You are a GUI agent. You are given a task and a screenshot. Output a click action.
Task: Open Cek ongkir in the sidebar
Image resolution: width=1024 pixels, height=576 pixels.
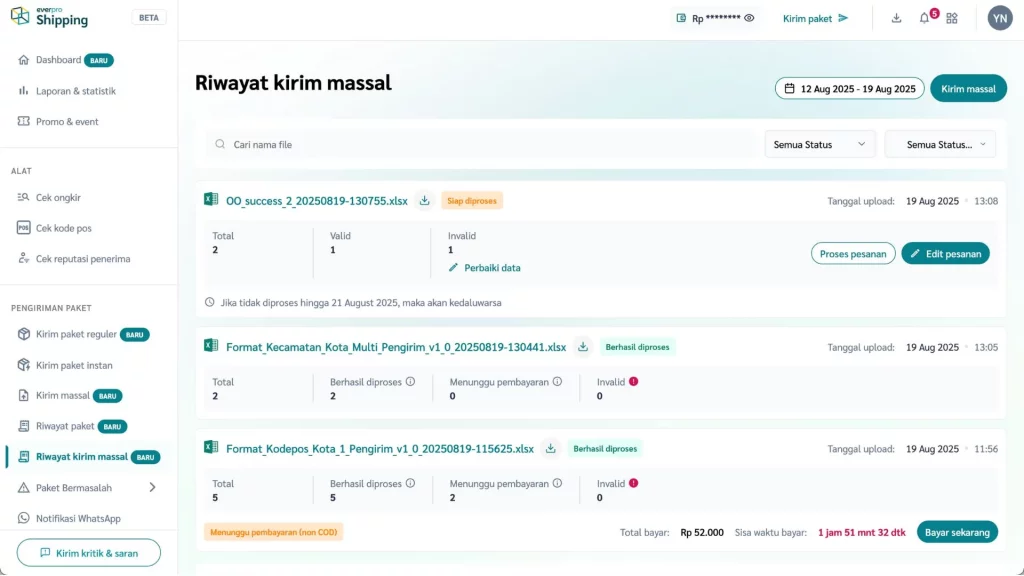58,197
